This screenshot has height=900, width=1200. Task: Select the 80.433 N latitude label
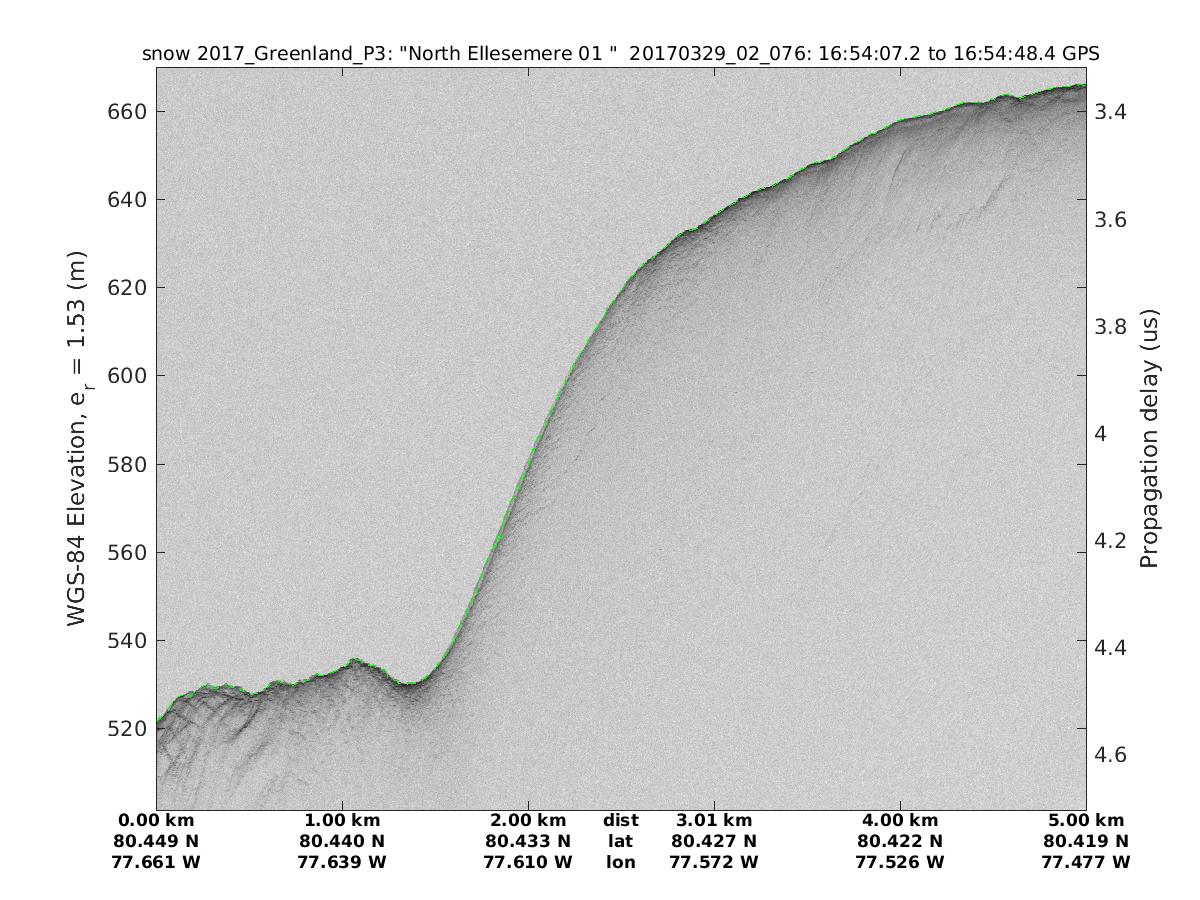(x=528, y=841)
